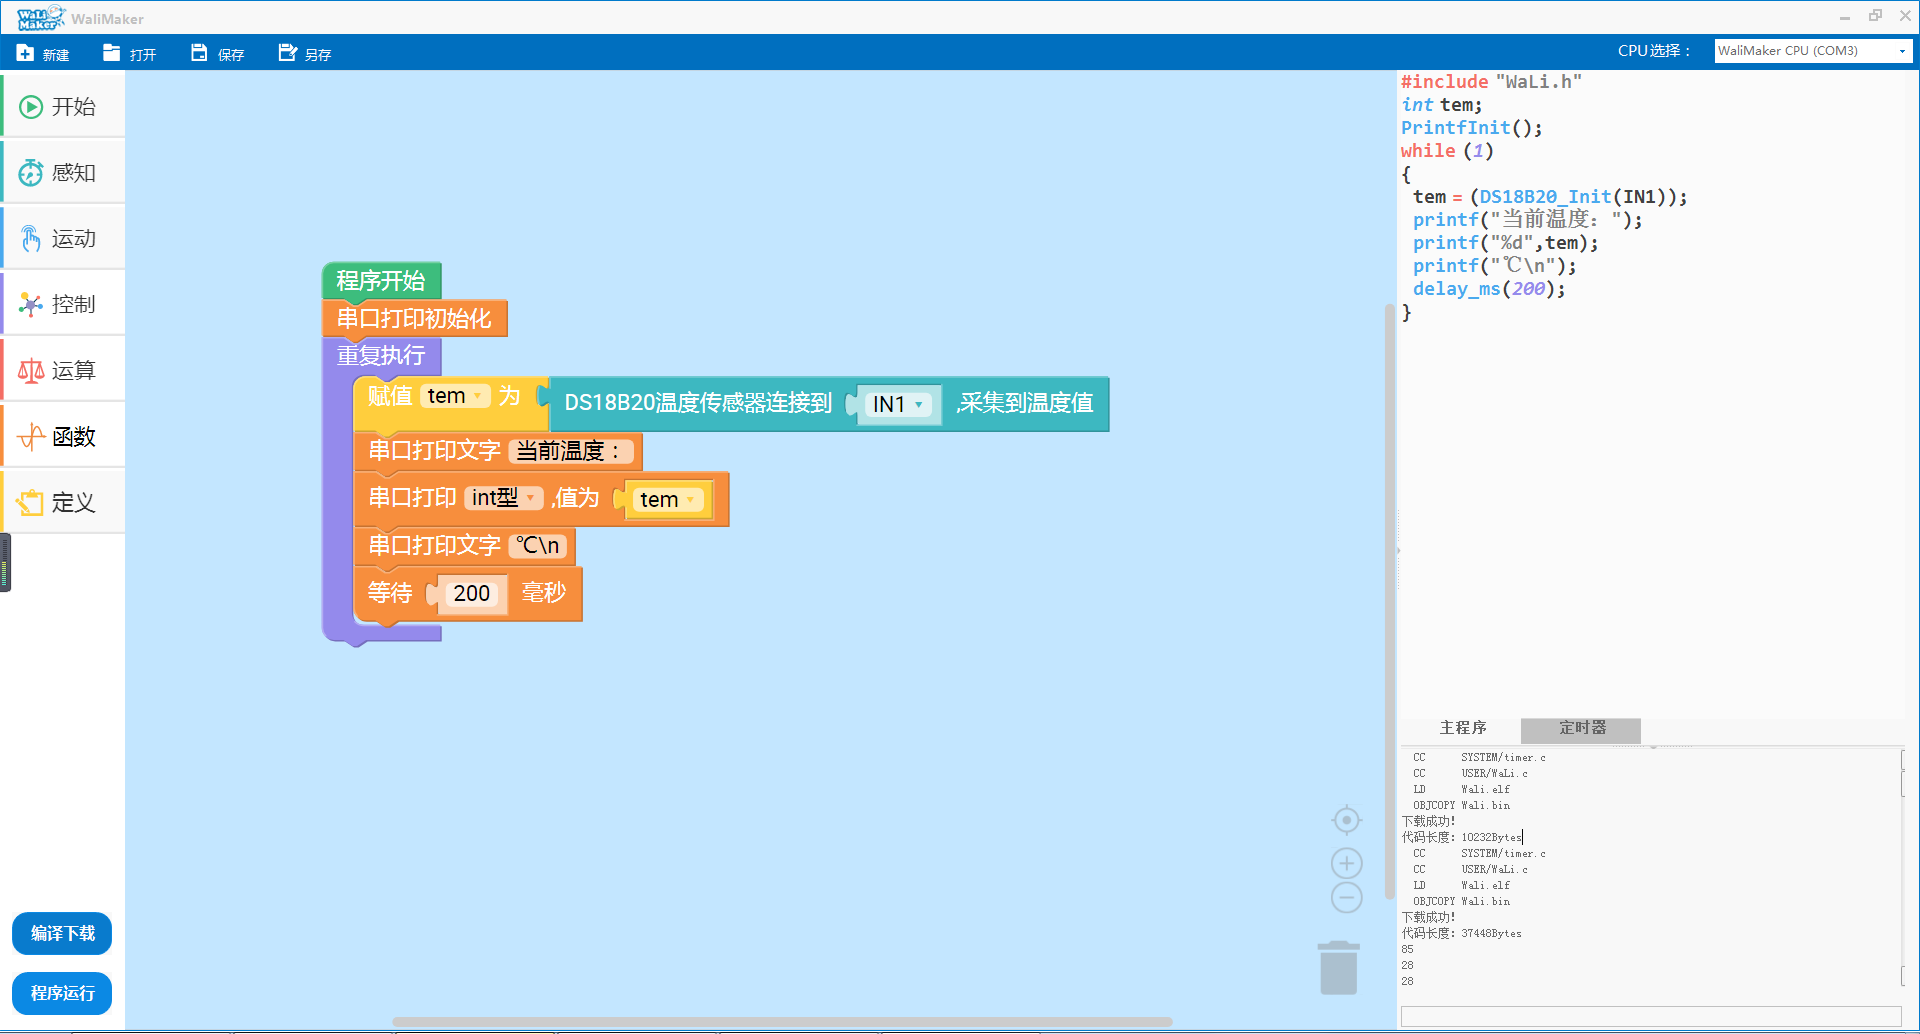Viewport: 1920px width, 1034px height.
Task: Open the 控制 control block category
Action: (x=63, y=305)
